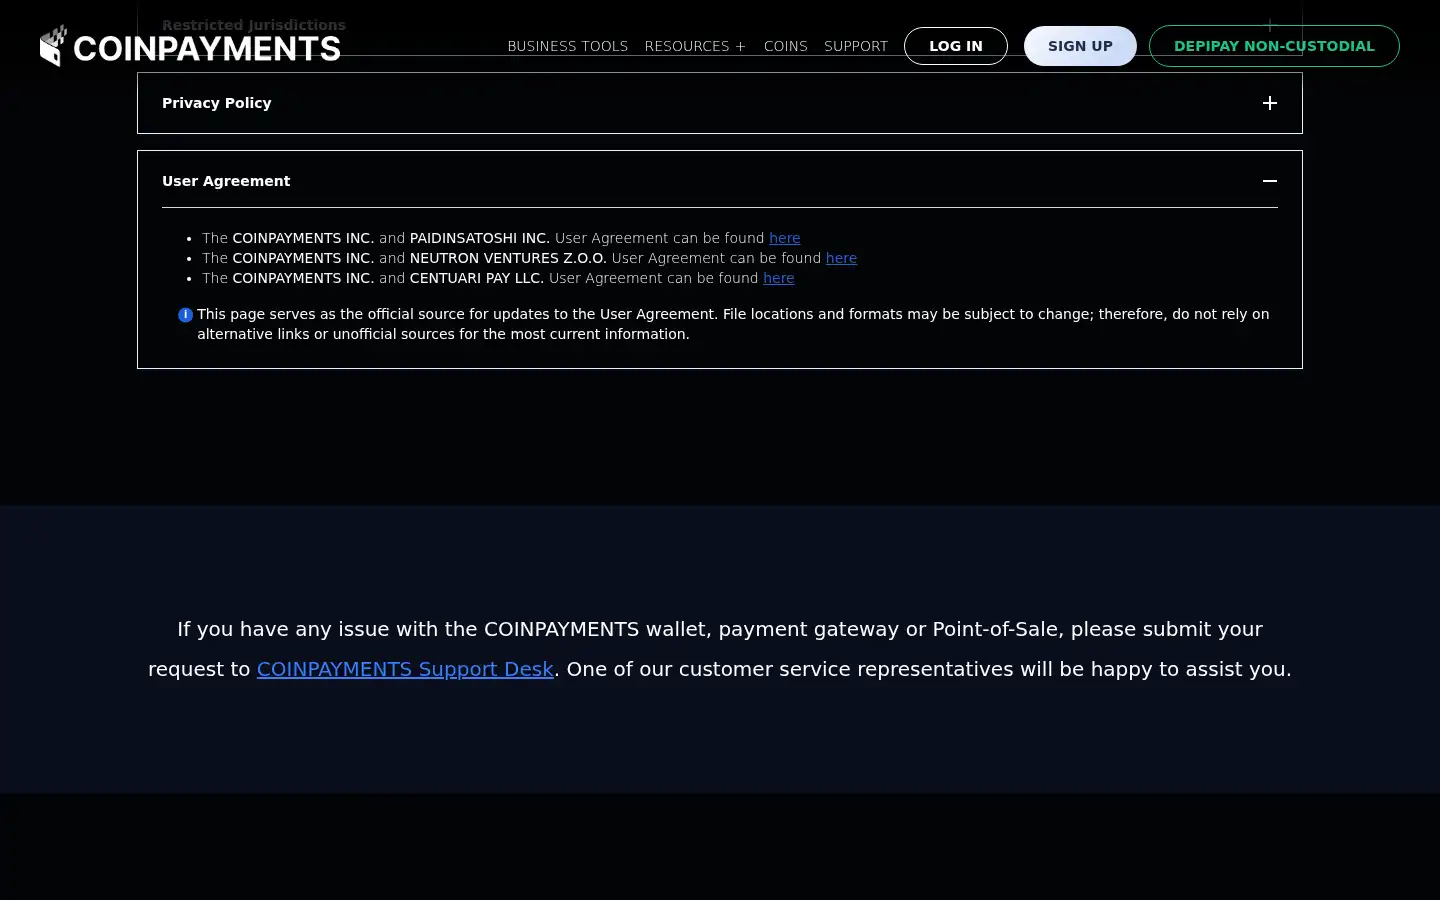Open the Privacy Policy section header
The width and height of the screenshot is (1440, 900).
point(720,103)
